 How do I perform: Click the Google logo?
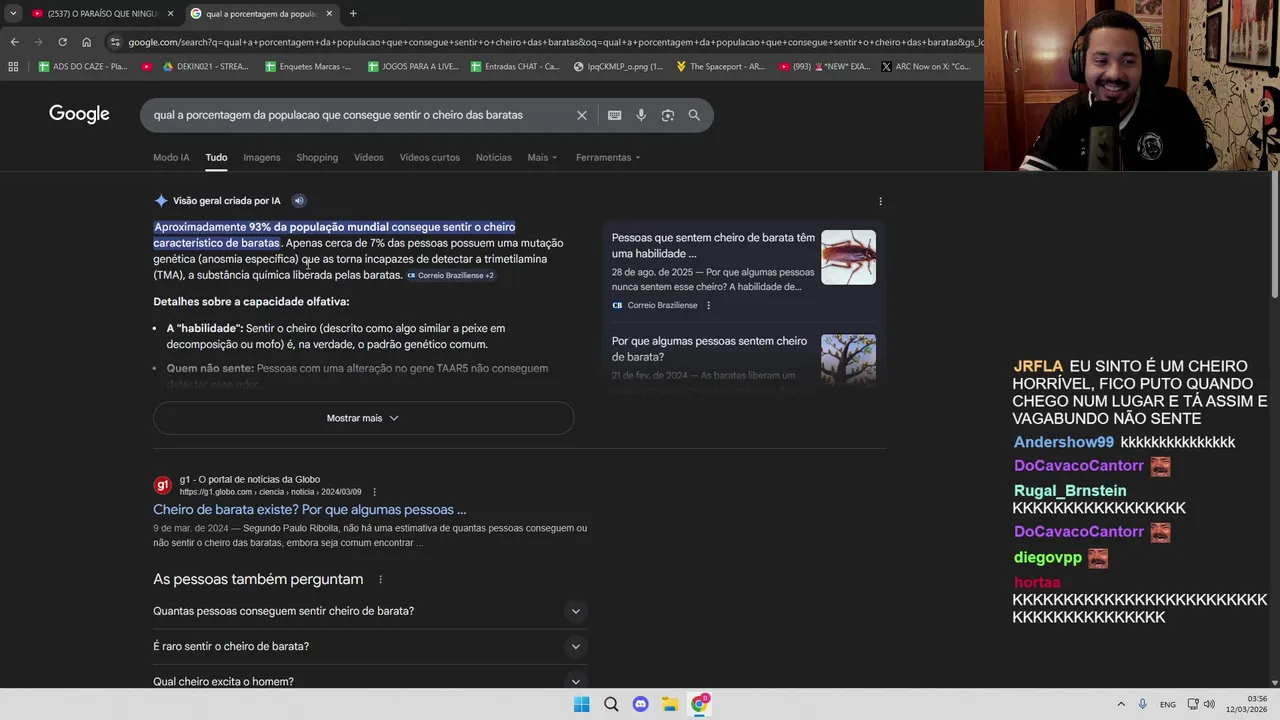point(79,114)
